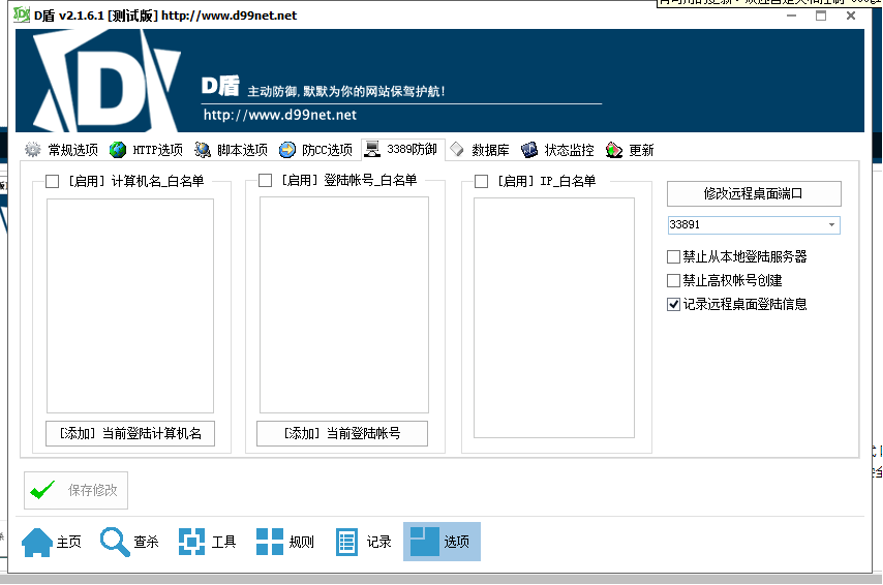Click inside the IP whitelist box
This screenshot has width=883, height=585.
coord(554,318)
